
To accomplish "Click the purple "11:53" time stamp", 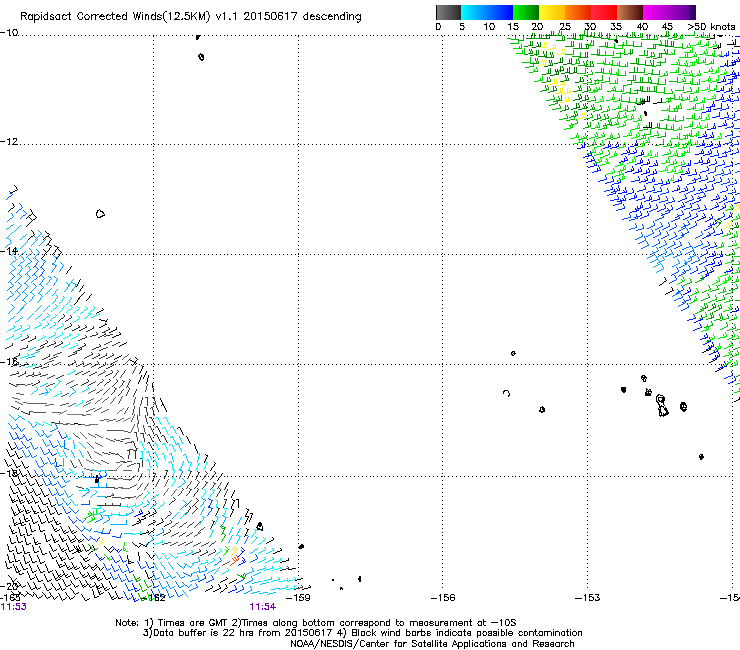I will click(x=14, y=607).
